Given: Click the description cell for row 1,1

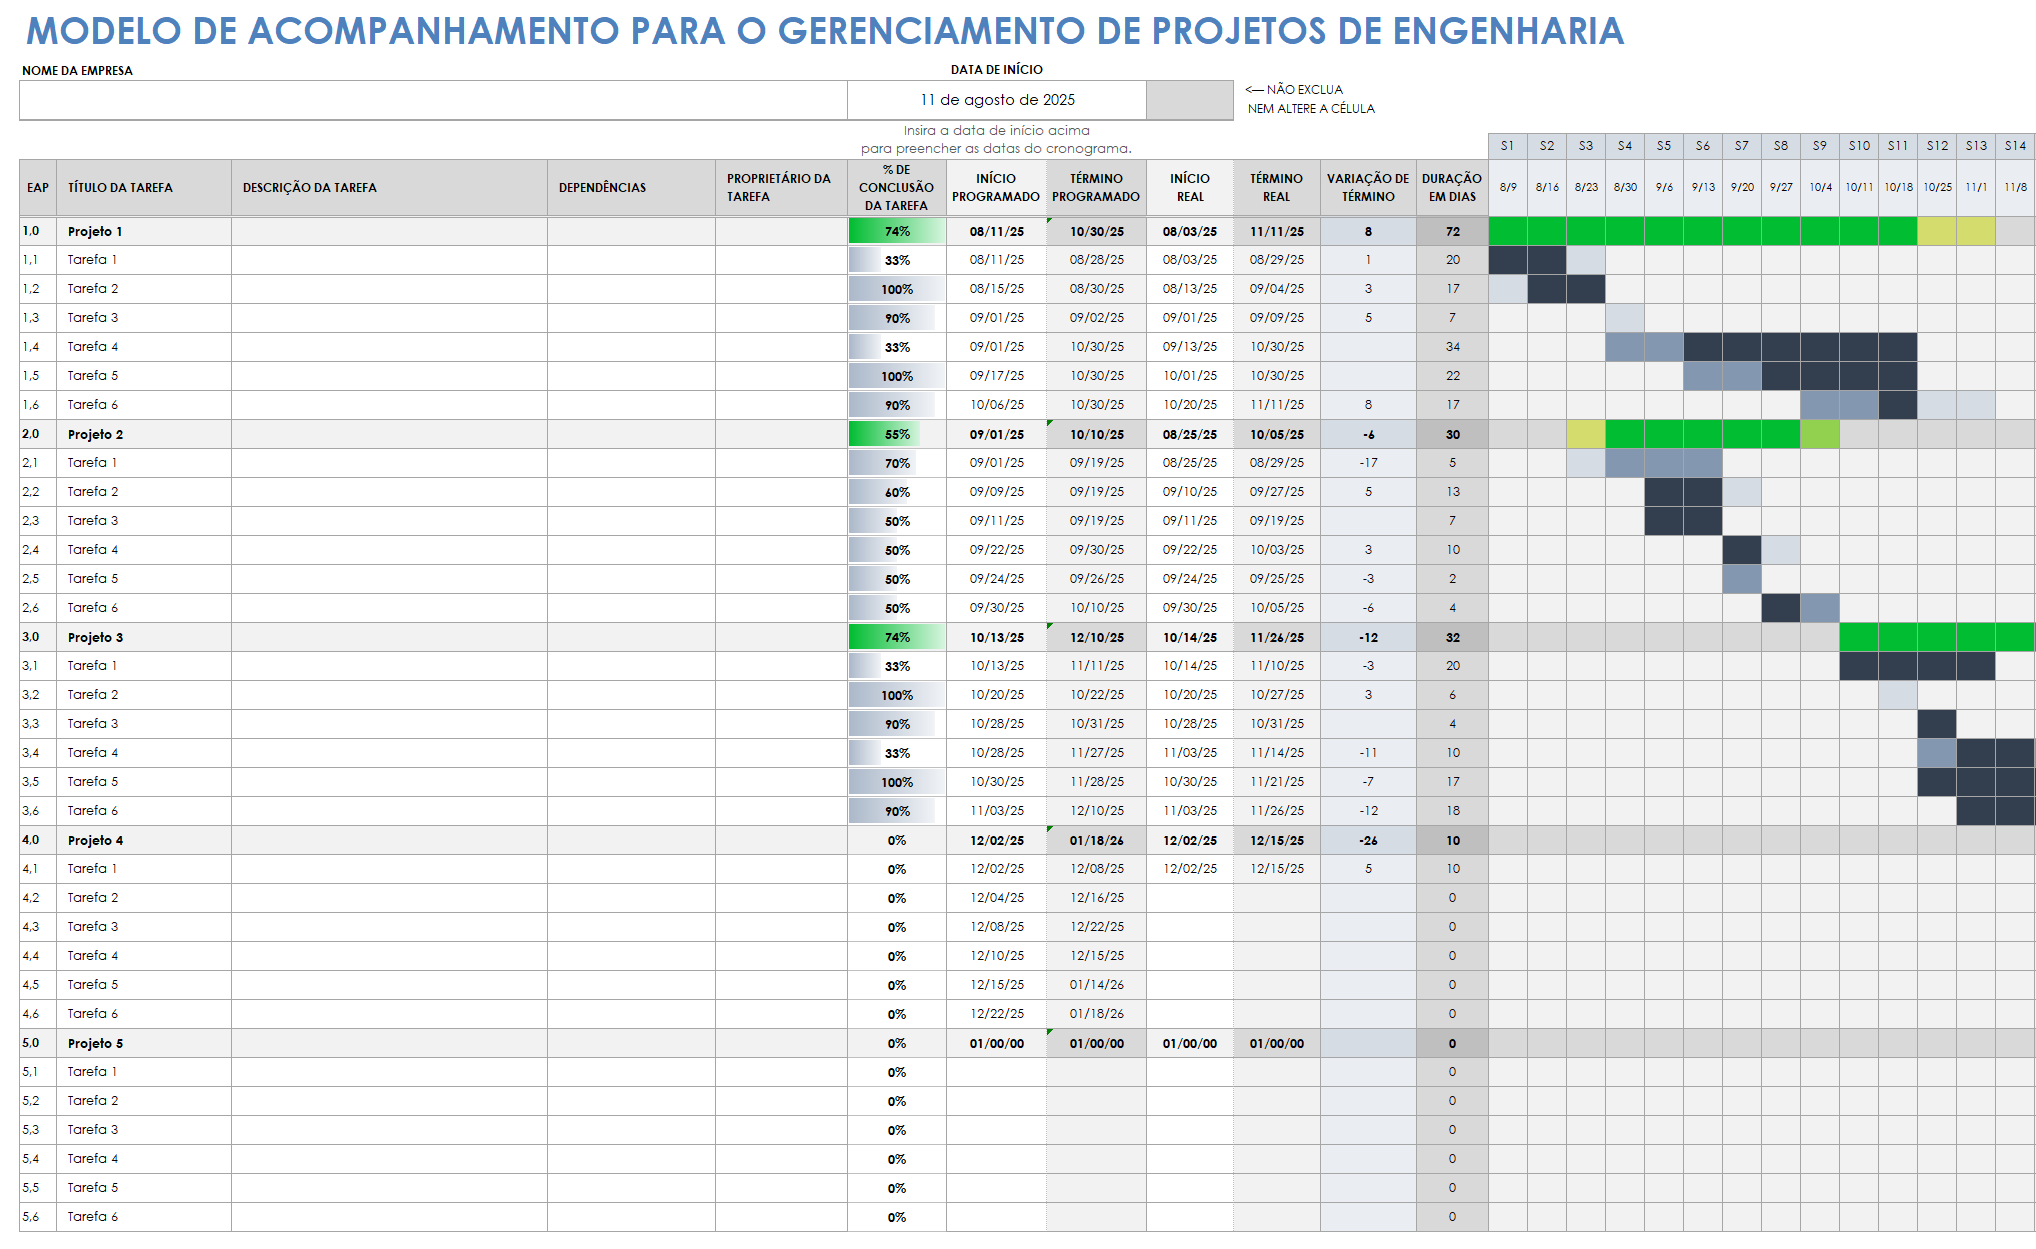Looking at the screenshot, I should click(389, 260).
